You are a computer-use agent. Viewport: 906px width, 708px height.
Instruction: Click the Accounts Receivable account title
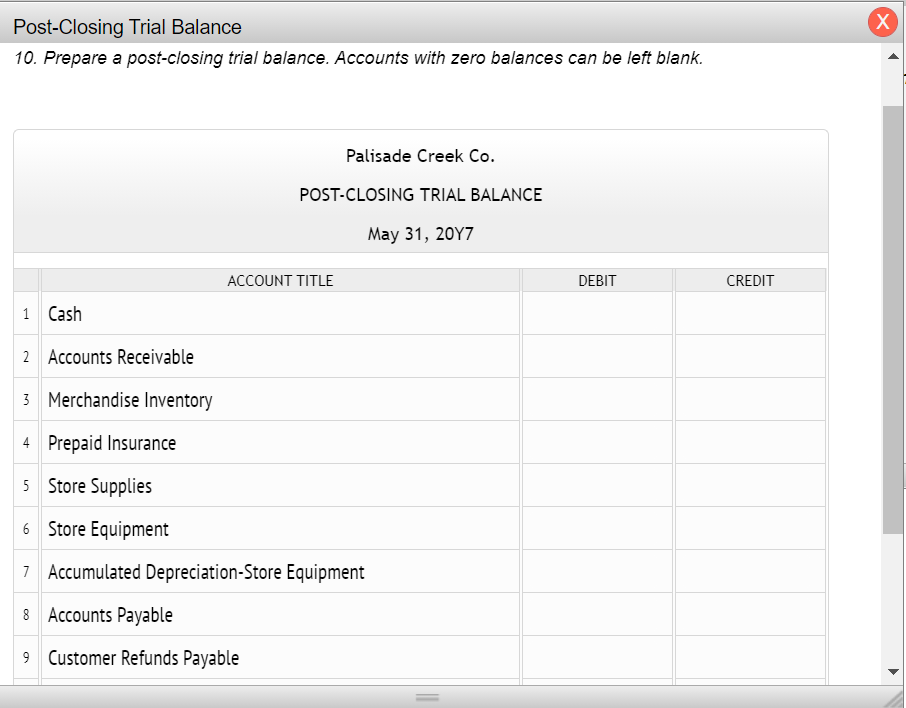[121, 357]
